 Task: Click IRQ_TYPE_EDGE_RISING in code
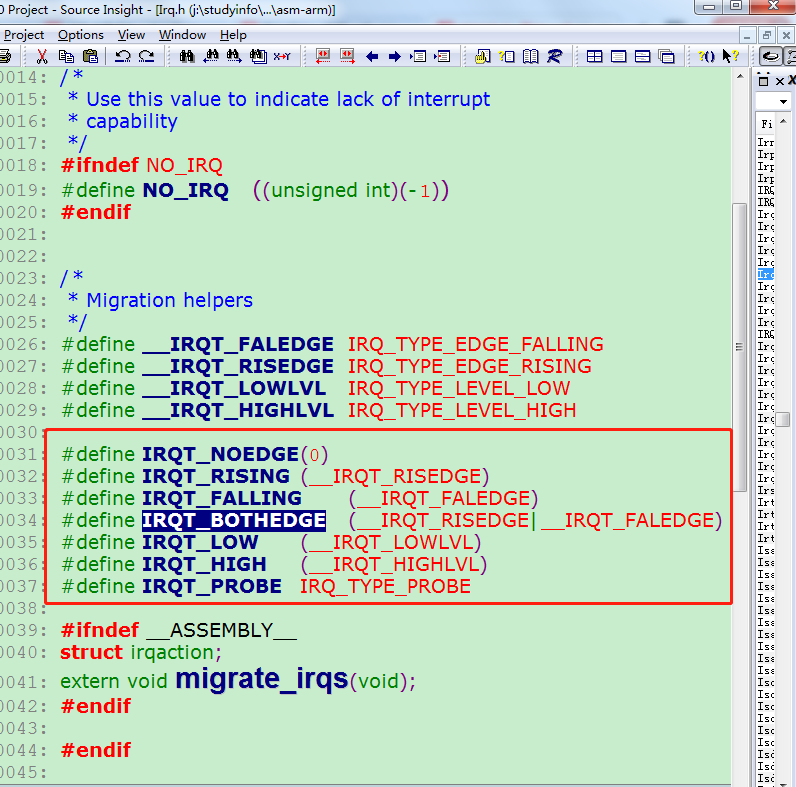click(470, 366)
